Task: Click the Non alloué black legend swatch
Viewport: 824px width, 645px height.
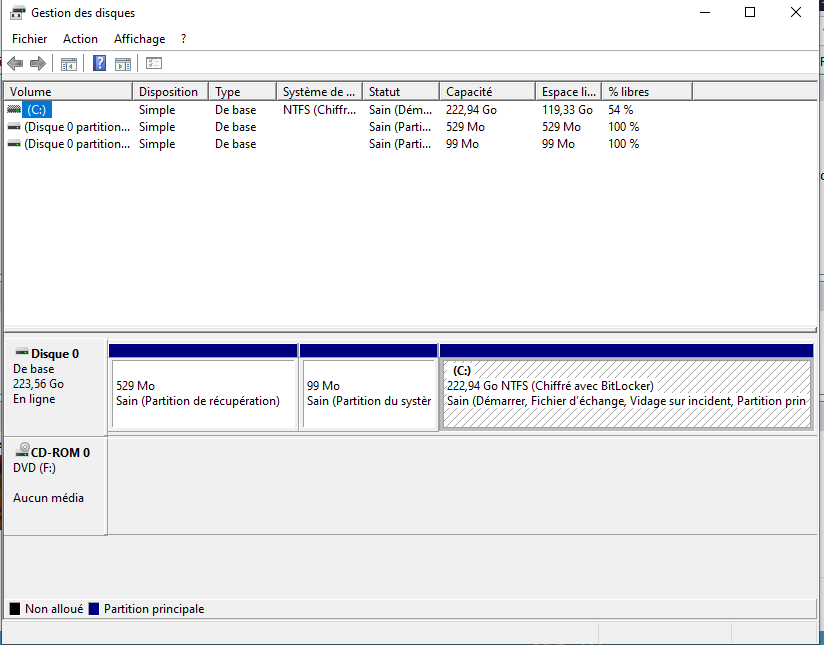Action: [x=15, y=609]
